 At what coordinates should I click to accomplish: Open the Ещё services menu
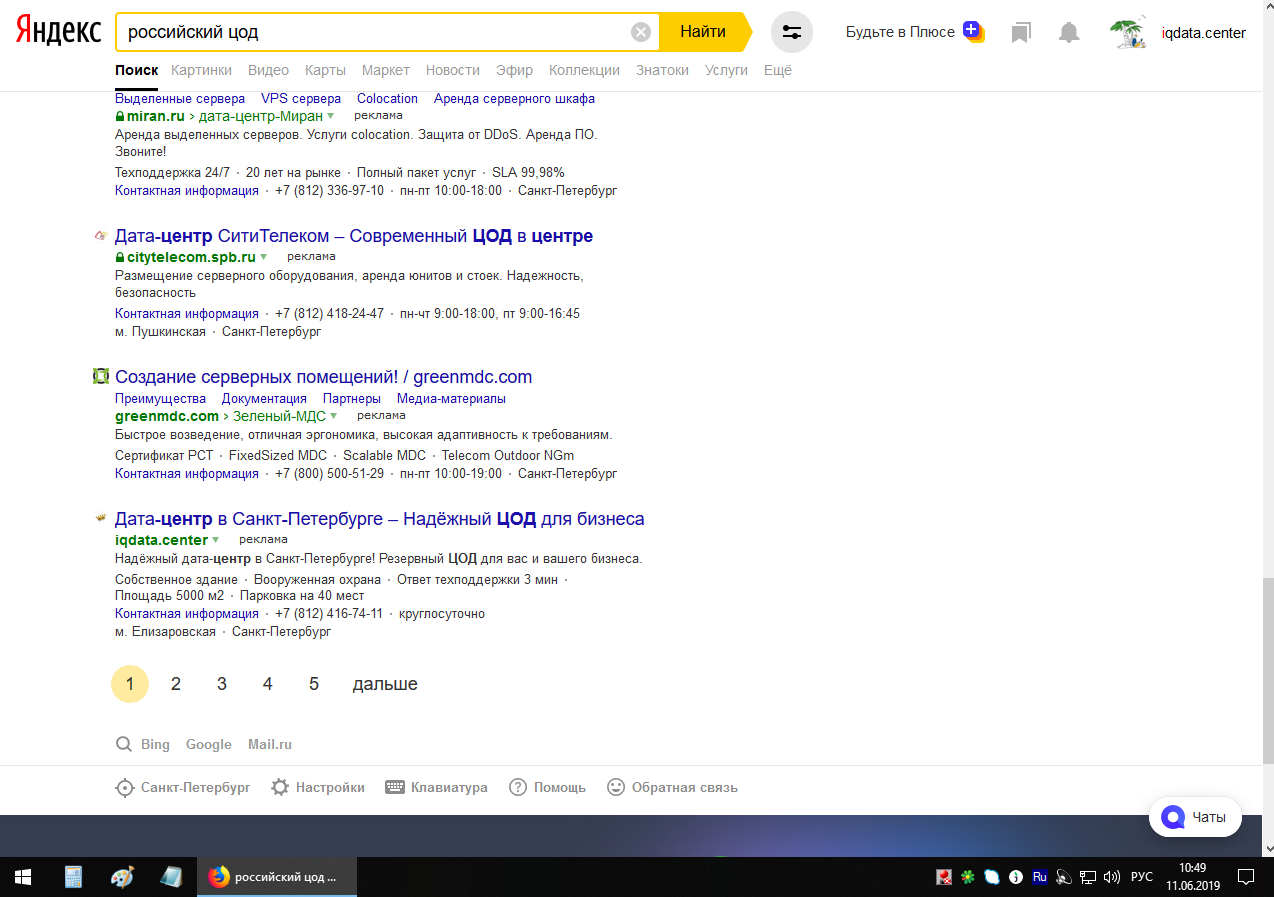tap(778, 70)
